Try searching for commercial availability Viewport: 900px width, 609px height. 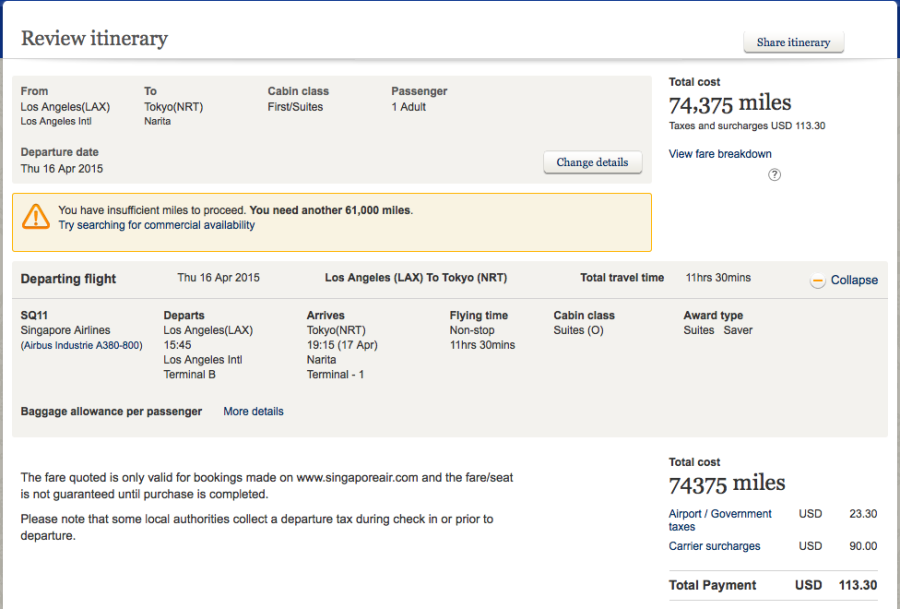click(156, 225)
